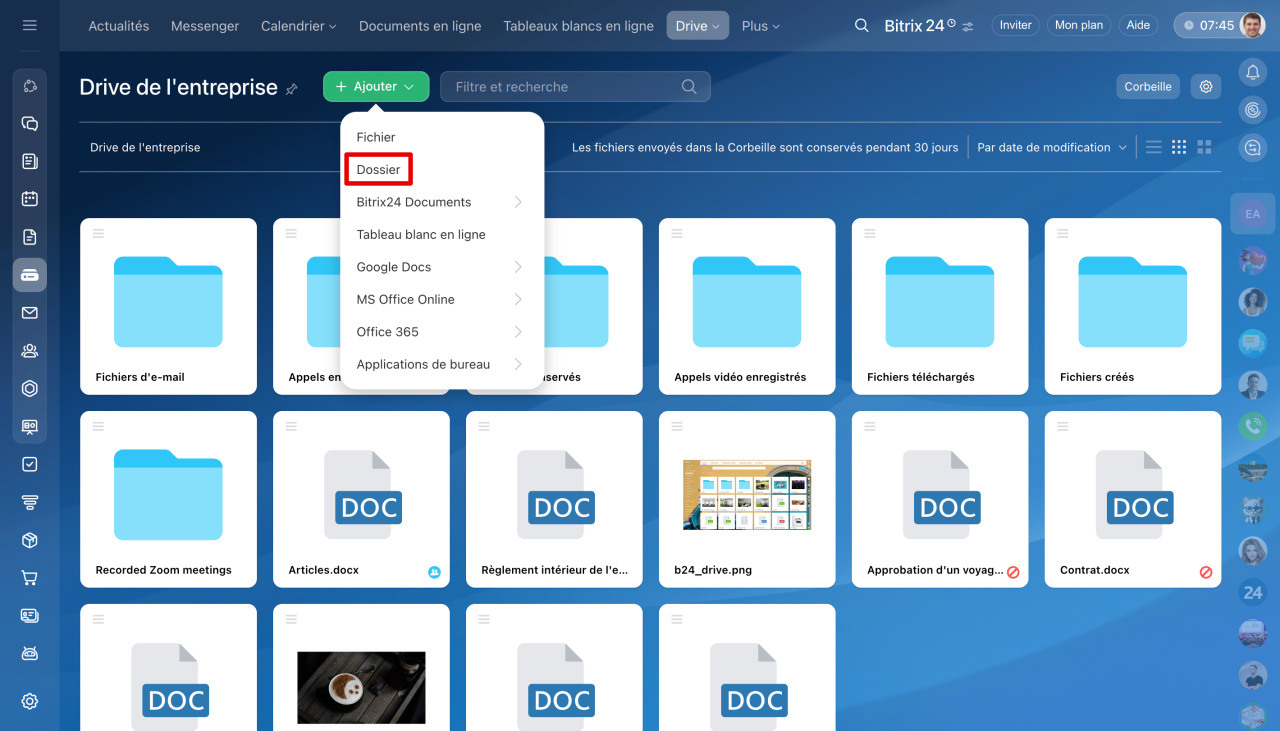Screen dimensions: 1280x731
Task: Click the search magnifier in top bar
Action: tap(861, 26)
